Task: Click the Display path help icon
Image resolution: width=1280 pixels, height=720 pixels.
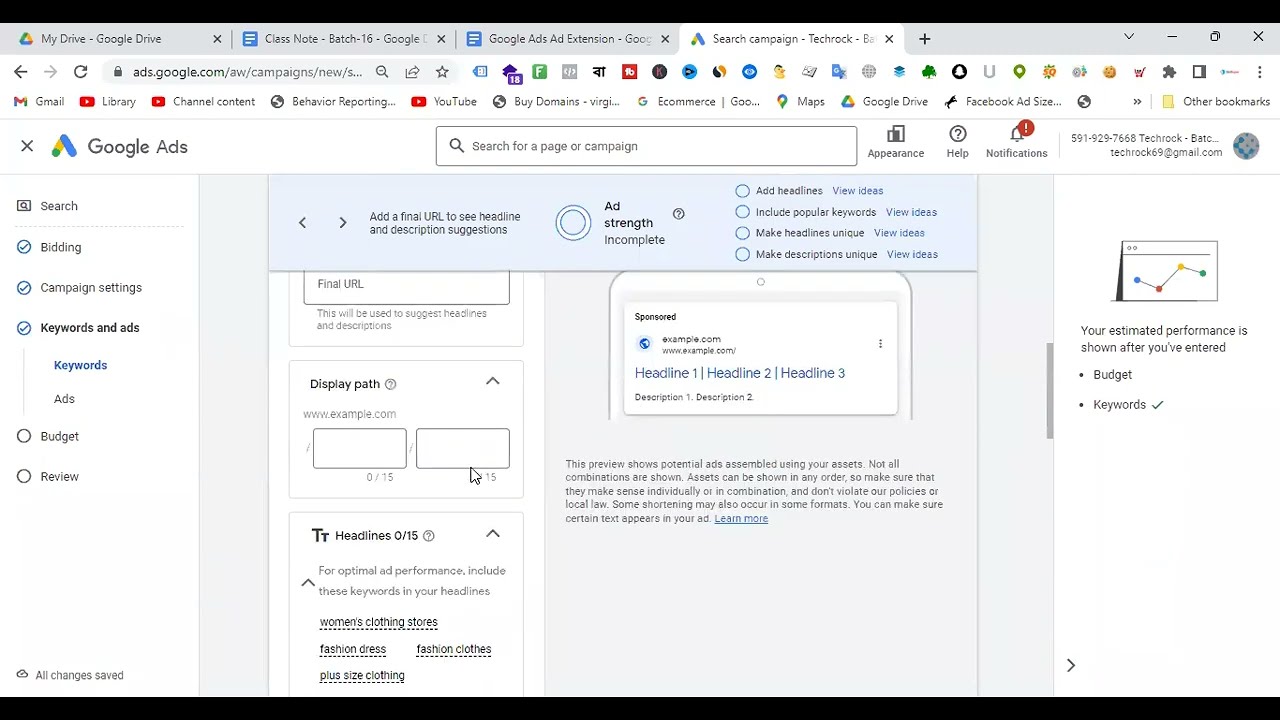Action: pos(391,384)
